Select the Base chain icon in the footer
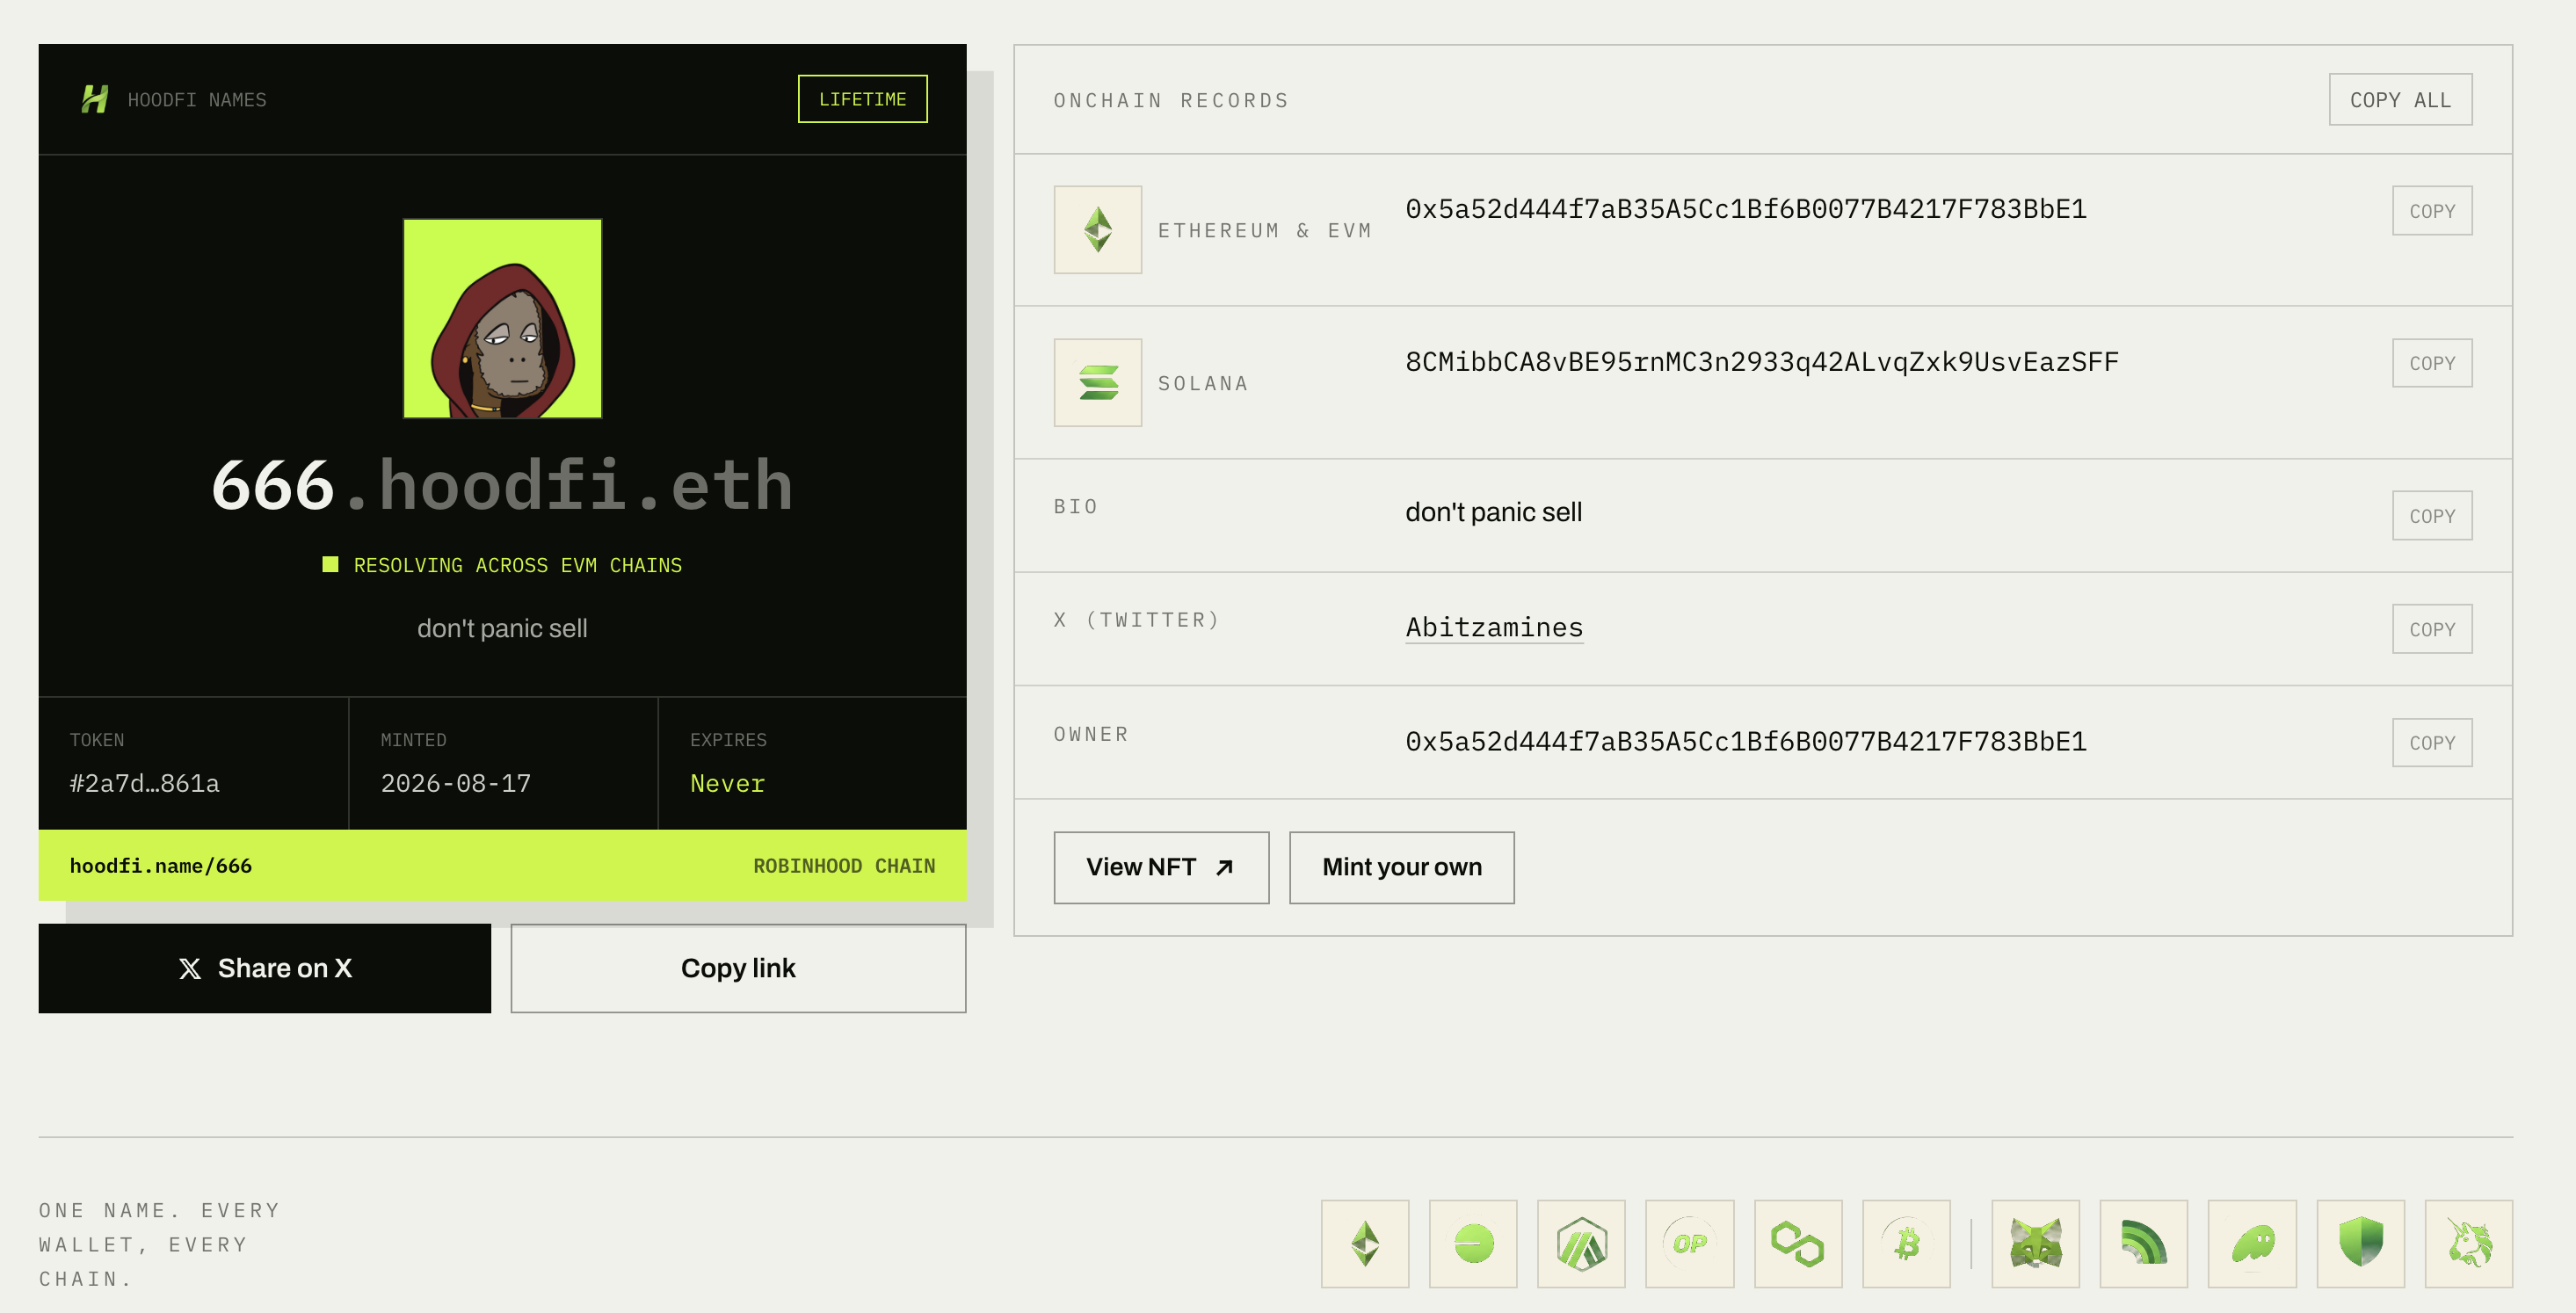 coord(1473,1243)
